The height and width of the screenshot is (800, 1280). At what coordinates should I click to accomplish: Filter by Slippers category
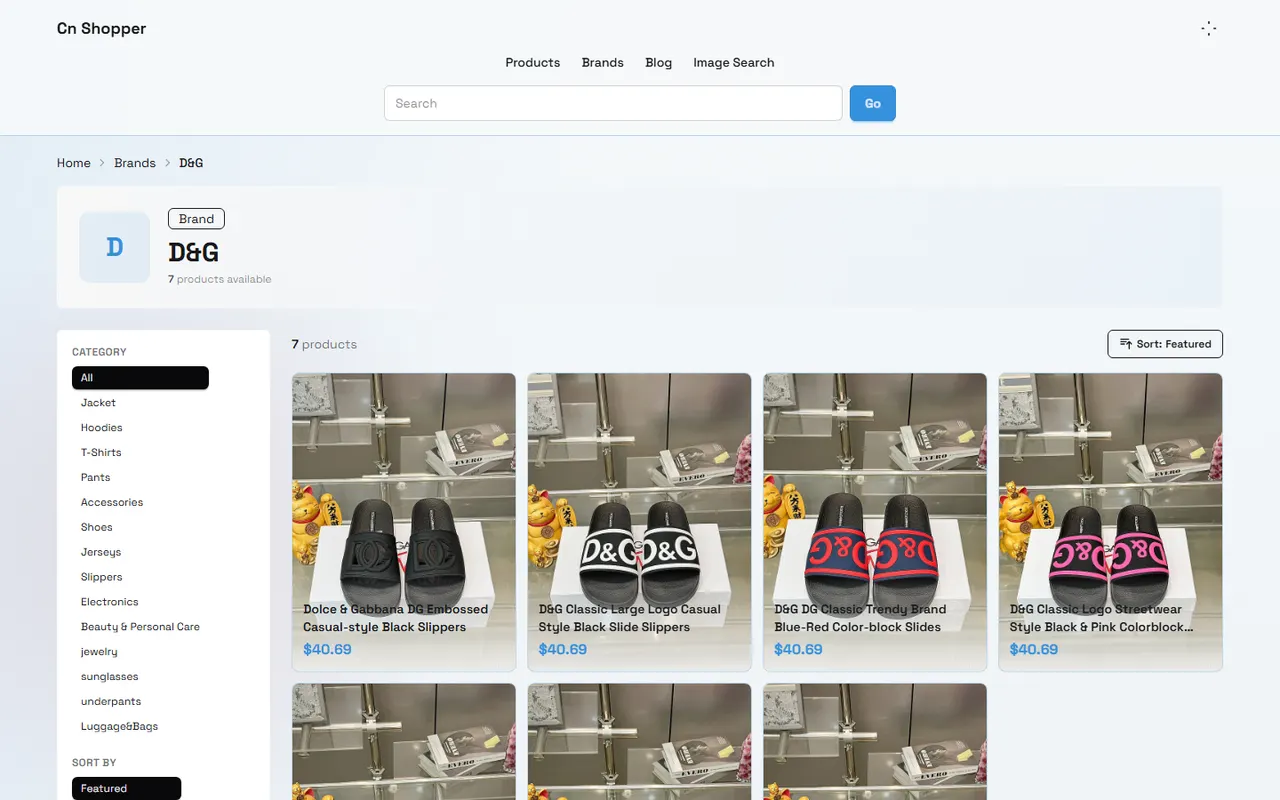101,578
